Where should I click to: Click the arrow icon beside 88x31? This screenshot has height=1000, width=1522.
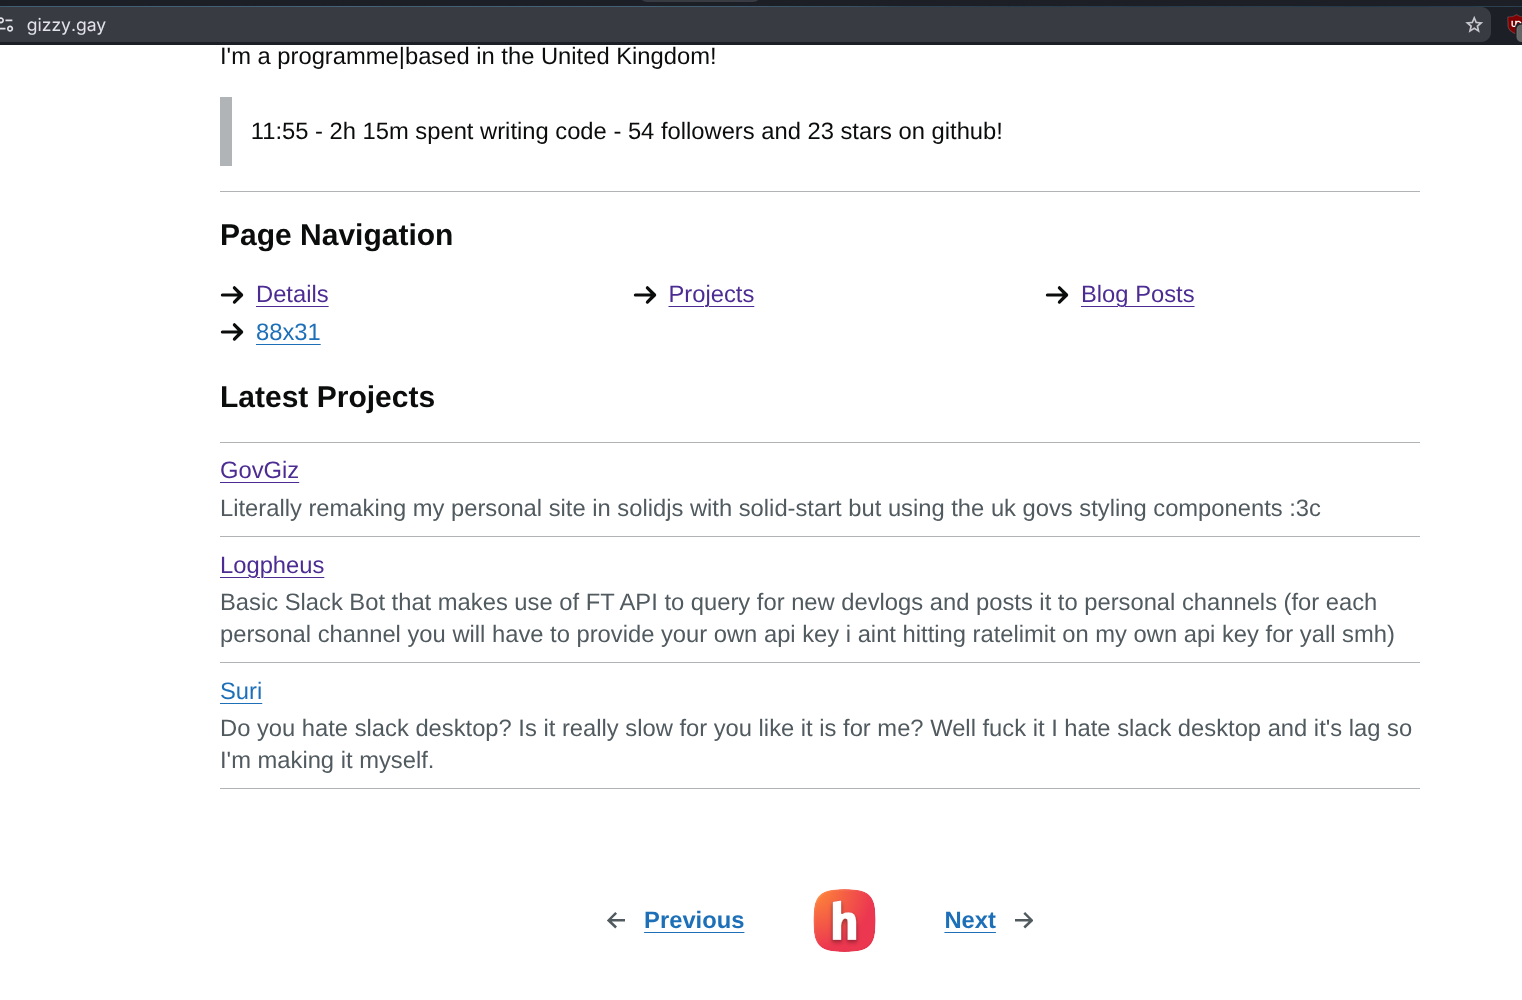pos(232,332)
